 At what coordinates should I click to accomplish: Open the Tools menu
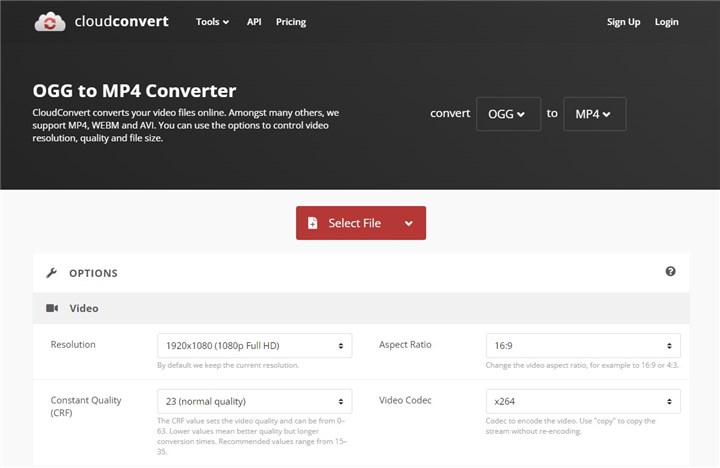[x=212, y=22]
